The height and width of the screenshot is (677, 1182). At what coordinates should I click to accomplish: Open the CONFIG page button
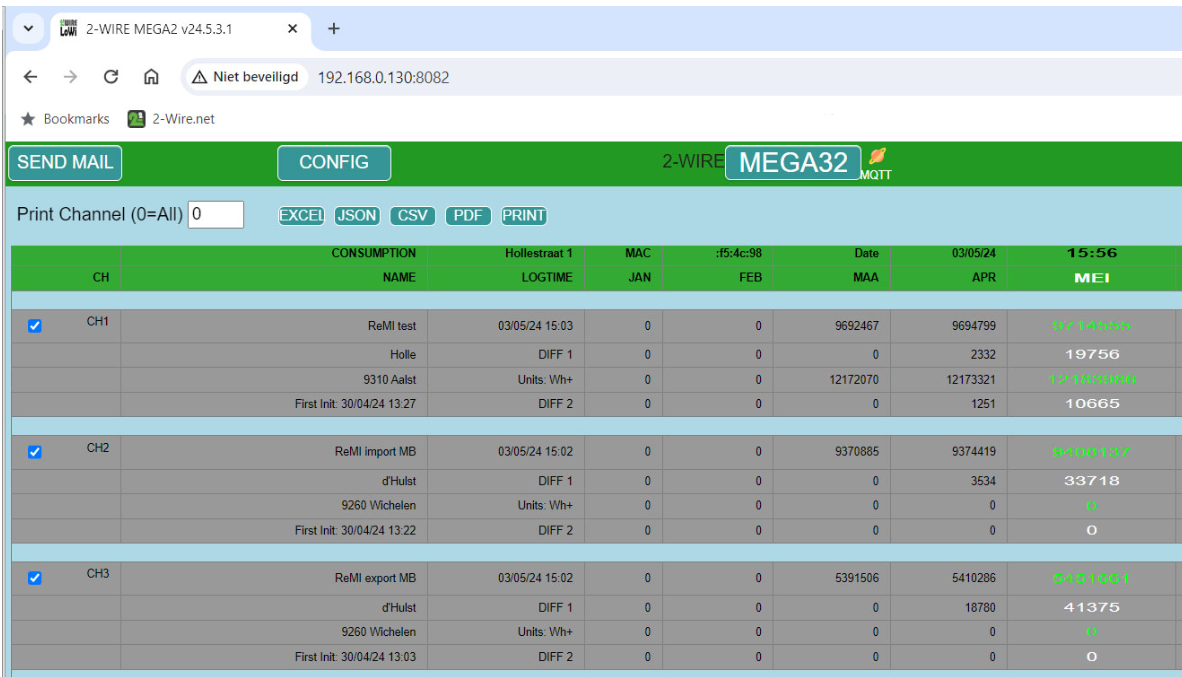coord(334,163)
